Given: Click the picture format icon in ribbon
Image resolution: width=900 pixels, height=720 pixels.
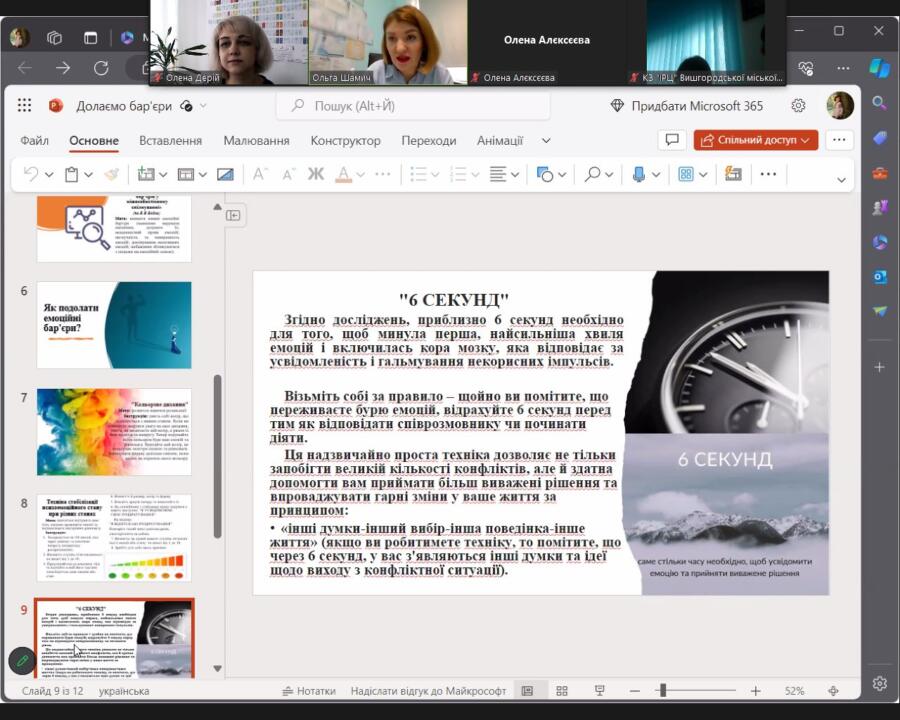Looking at the screenshot, I should (225, 174).
